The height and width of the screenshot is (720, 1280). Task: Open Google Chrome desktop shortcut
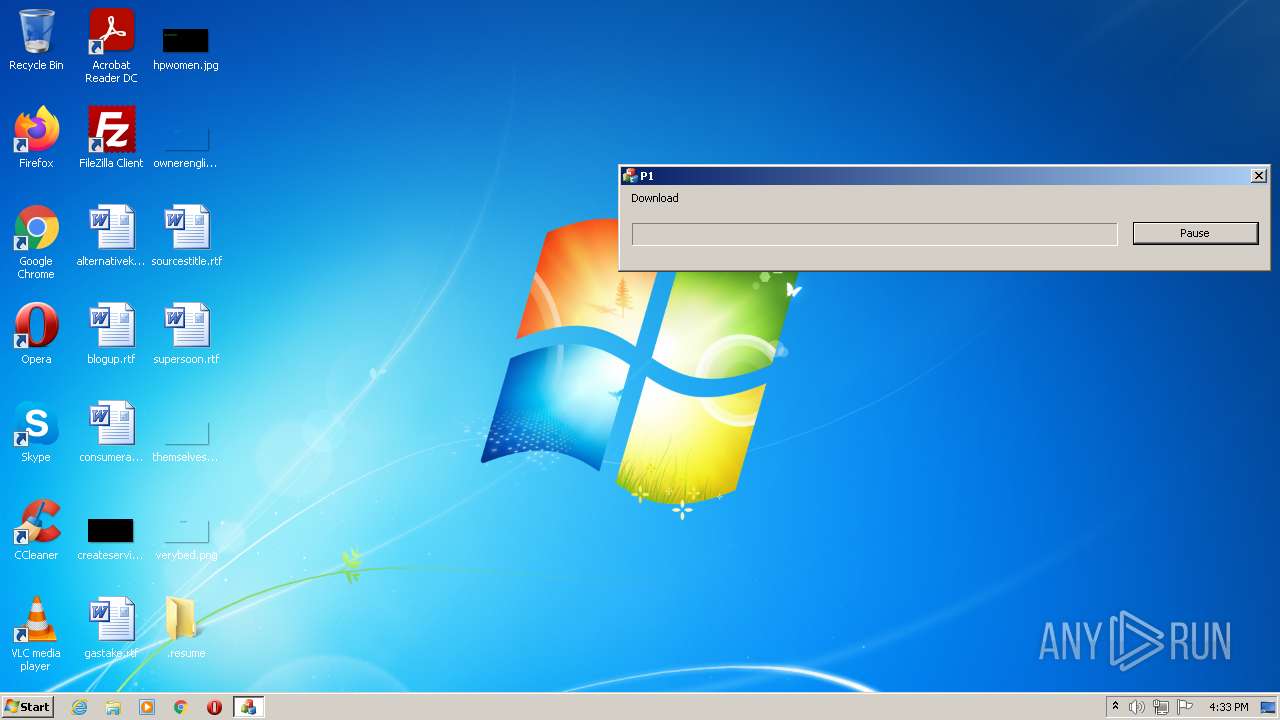[x=36, y=242]
